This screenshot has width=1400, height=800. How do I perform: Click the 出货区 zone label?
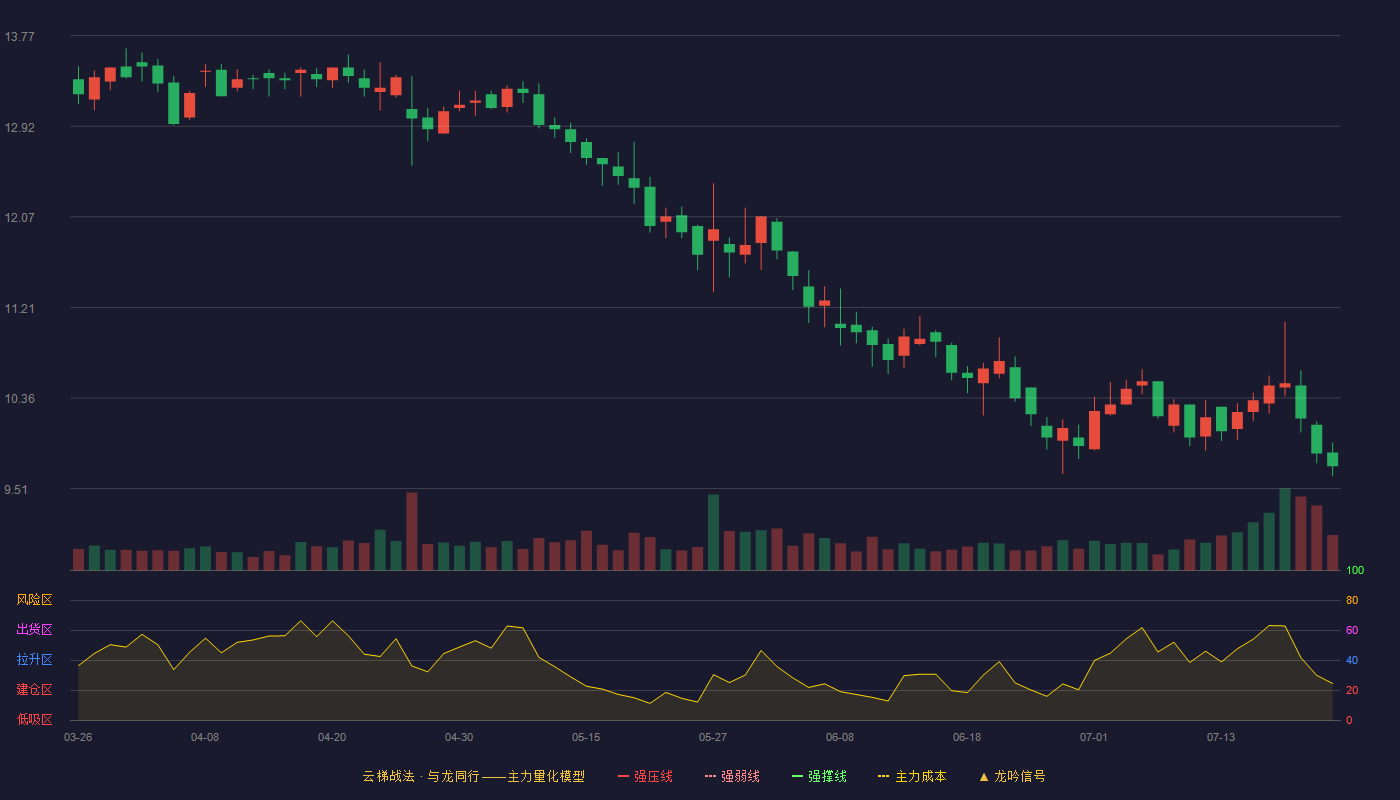(34, 630)
